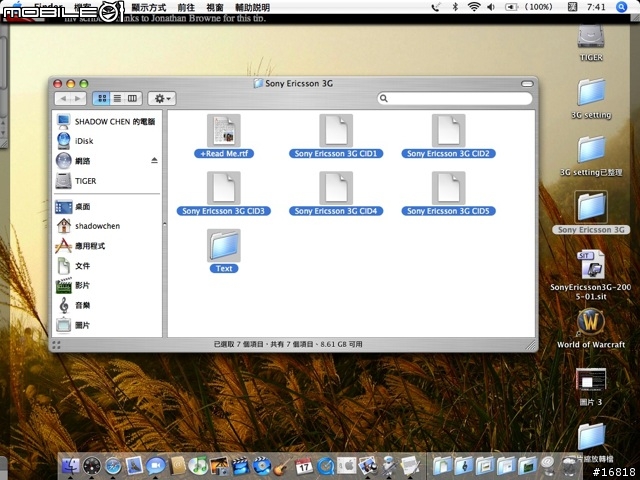This screenshot has height=480, width=640.
Task: Launch iTunes from the Dock
Action: (x=198, y=465)
